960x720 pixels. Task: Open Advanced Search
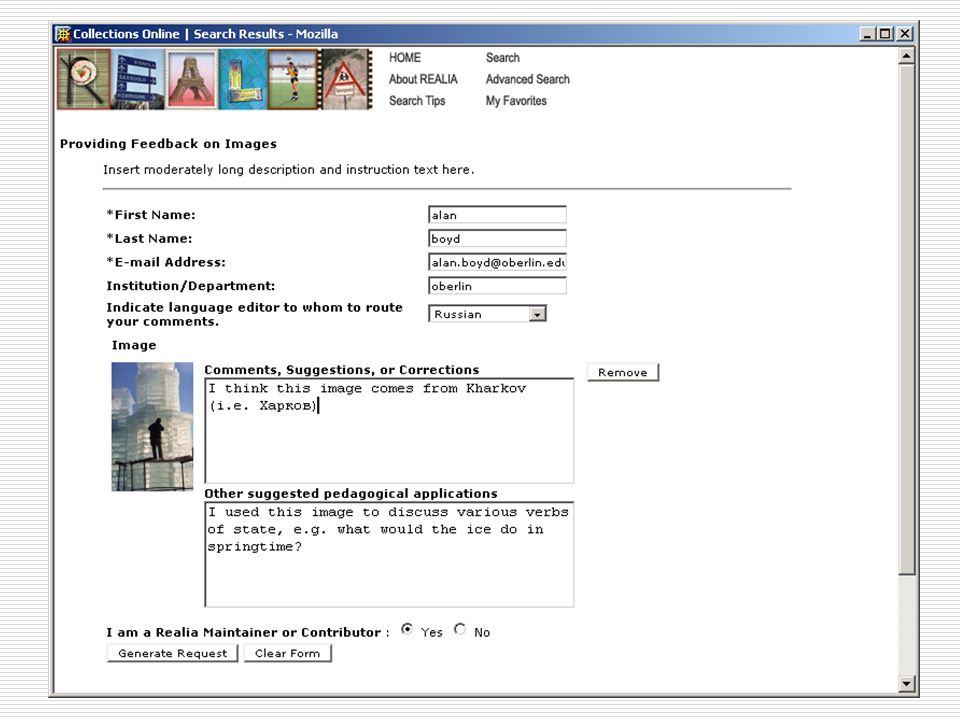(527, 79)
